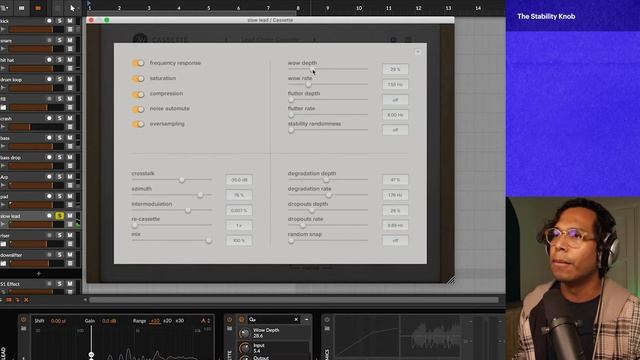Toggle power on the Cassette device

pos(229,320)
